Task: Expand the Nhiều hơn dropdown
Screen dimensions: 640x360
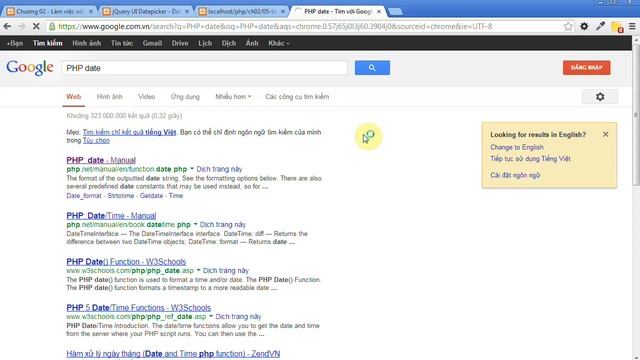Action: tap(233, 97)
